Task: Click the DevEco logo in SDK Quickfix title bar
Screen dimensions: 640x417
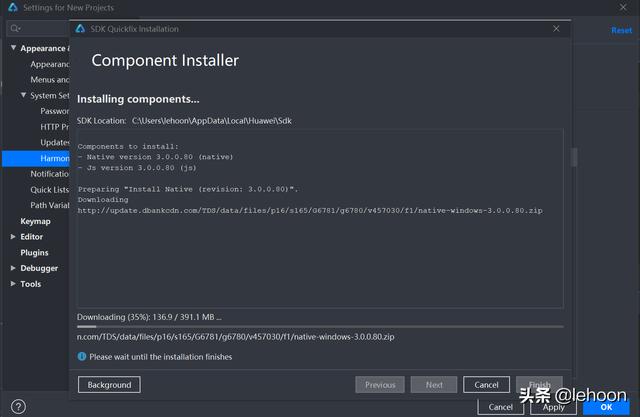Action: click(80, 29)
